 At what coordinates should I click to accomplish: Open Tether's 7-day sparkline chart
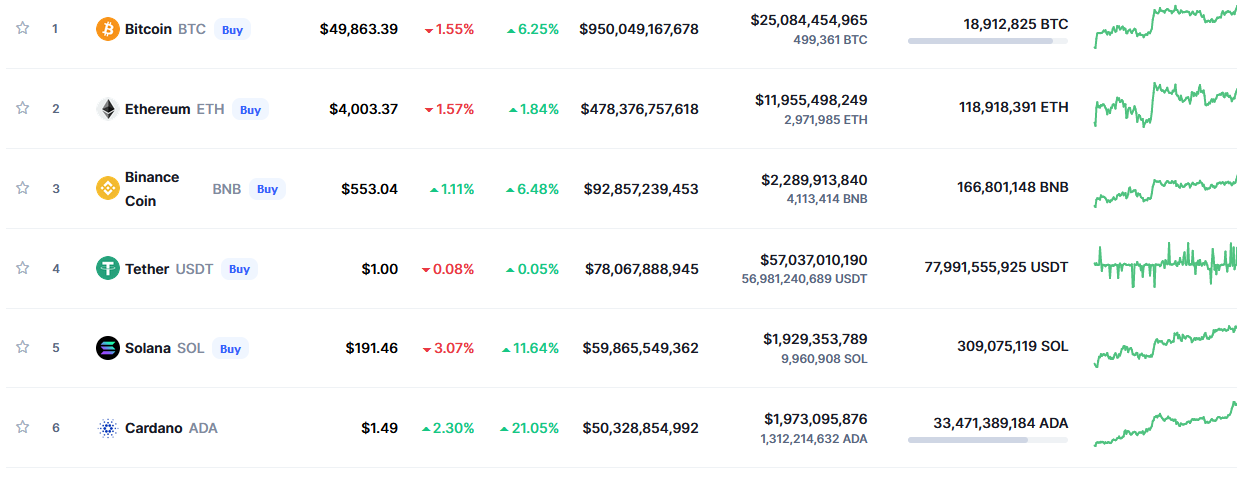(1165, 265)
